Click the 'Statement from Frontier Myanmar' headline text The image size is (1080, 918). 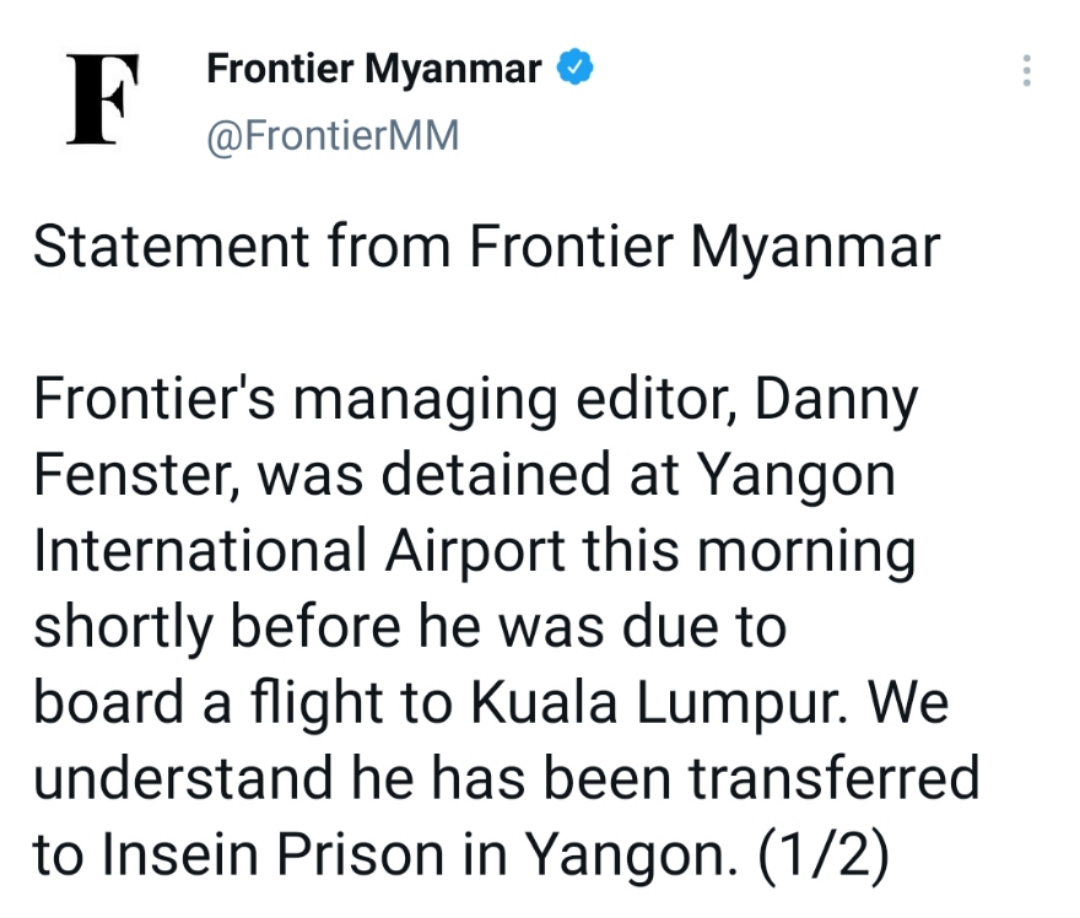[487, 247]
